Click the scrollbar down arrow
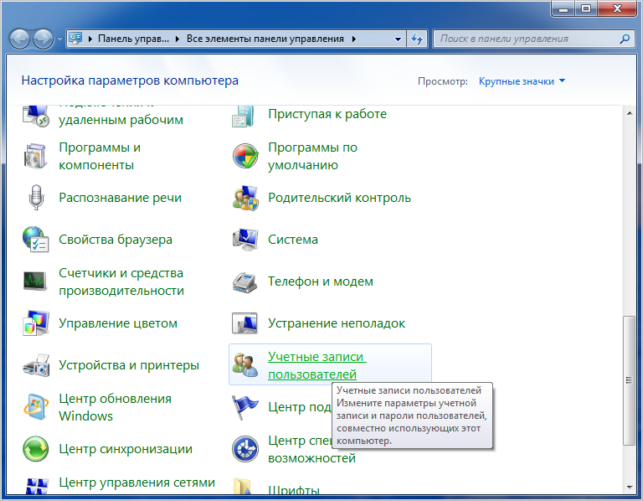This screenshot has height=501, width=643. (629, 487)
